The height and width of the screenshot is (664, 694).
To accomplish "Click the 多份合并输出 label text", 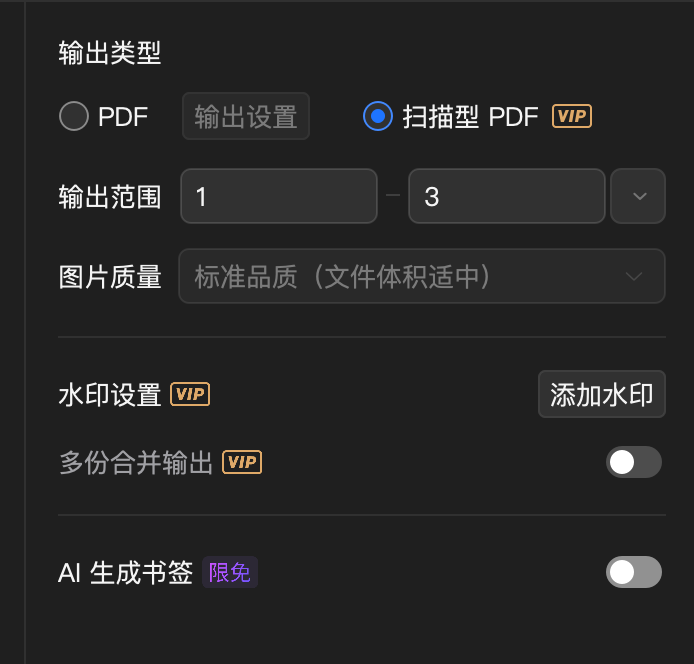I will point(136,463).
